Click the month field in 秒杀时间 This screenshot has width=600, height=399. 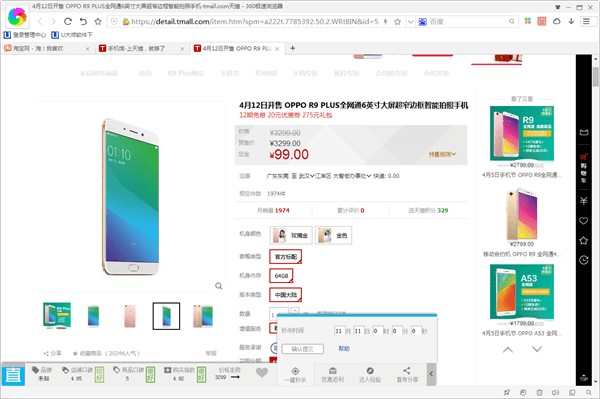pyautogui.click(x=339, y=331)
